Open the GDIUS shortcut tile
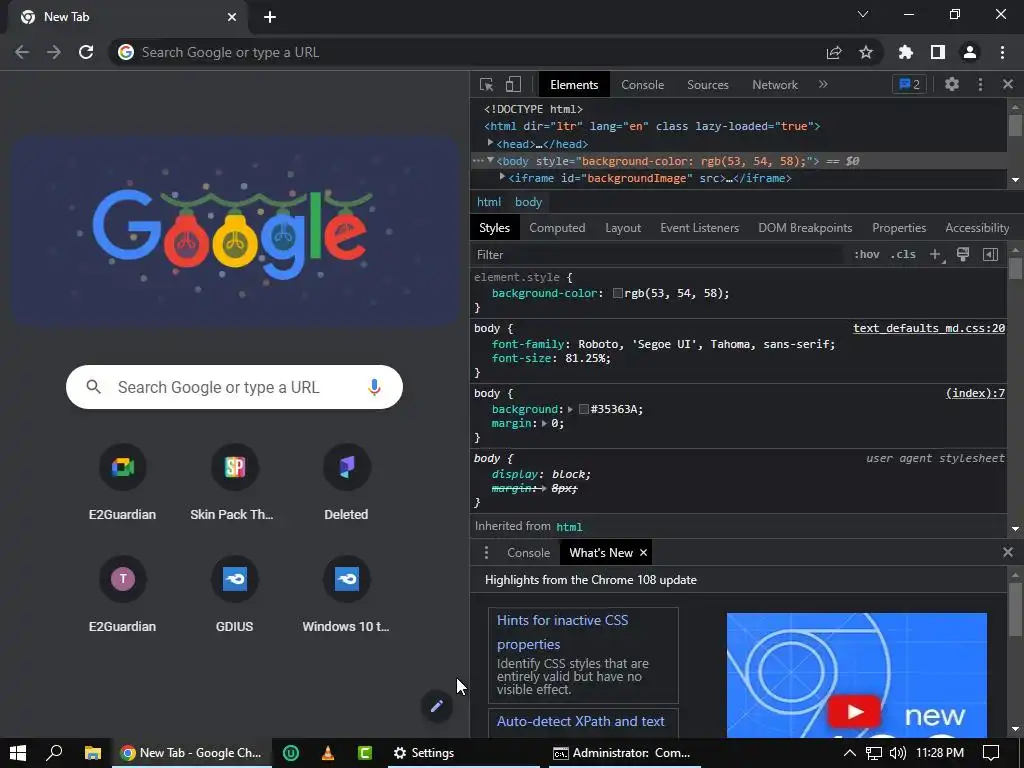 click(x=234, y=595)
